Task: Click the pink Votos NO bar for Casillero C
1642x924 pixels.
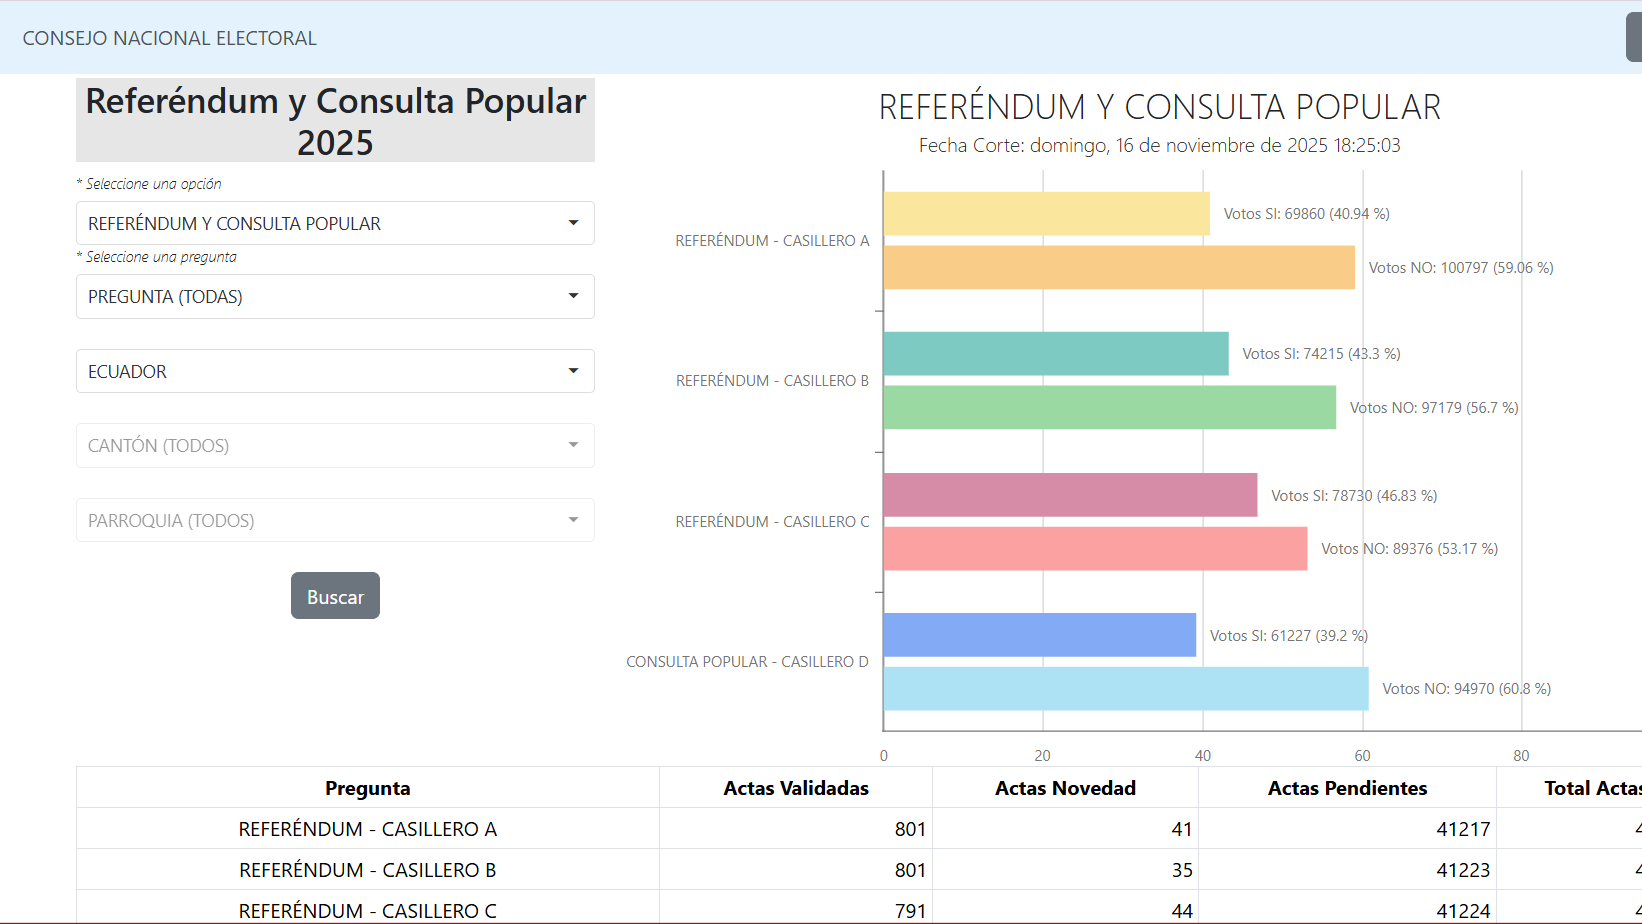Action: click(1095, 549)
